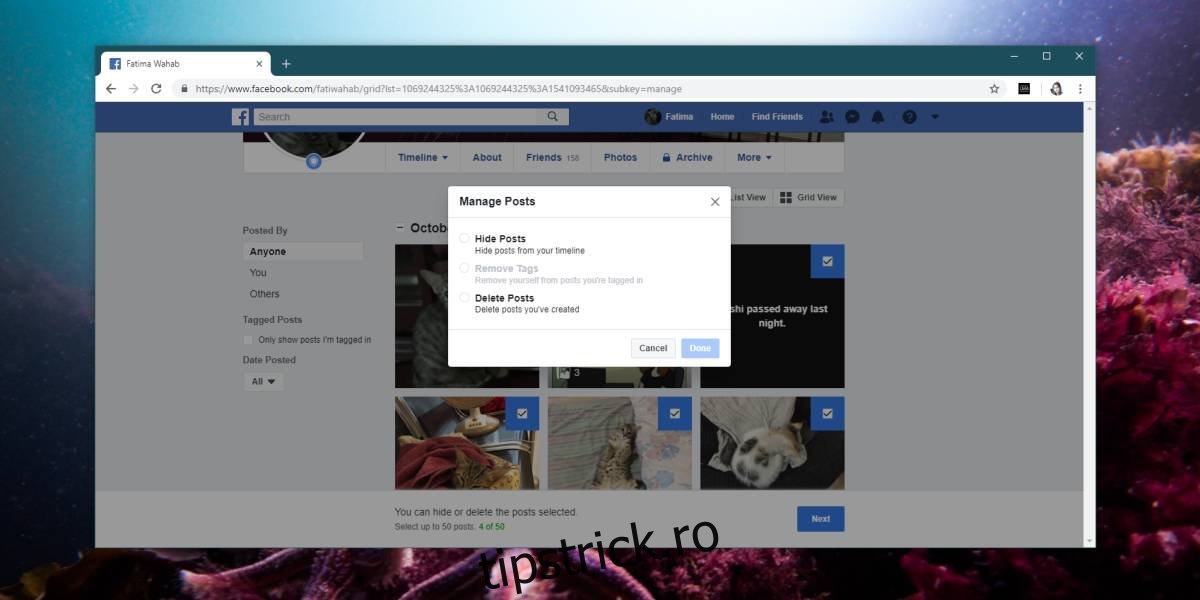
Task: Click the Facebook logo icon
Action: click(241, 117)
